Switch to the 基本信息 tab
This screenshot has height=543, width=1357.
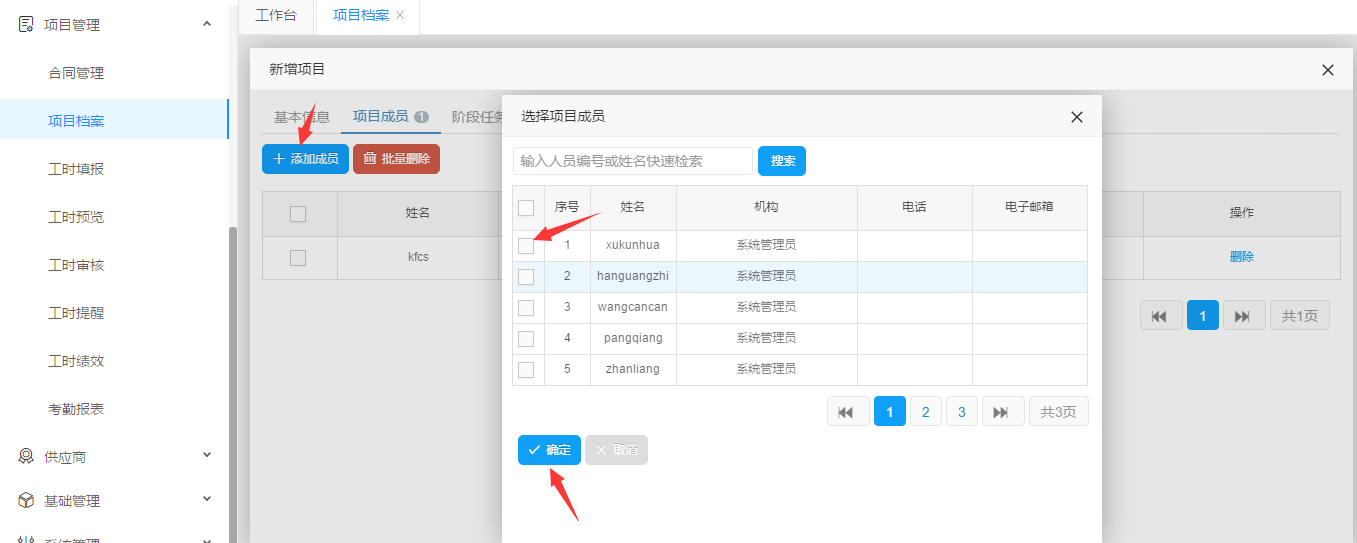[x=301, y=116]
